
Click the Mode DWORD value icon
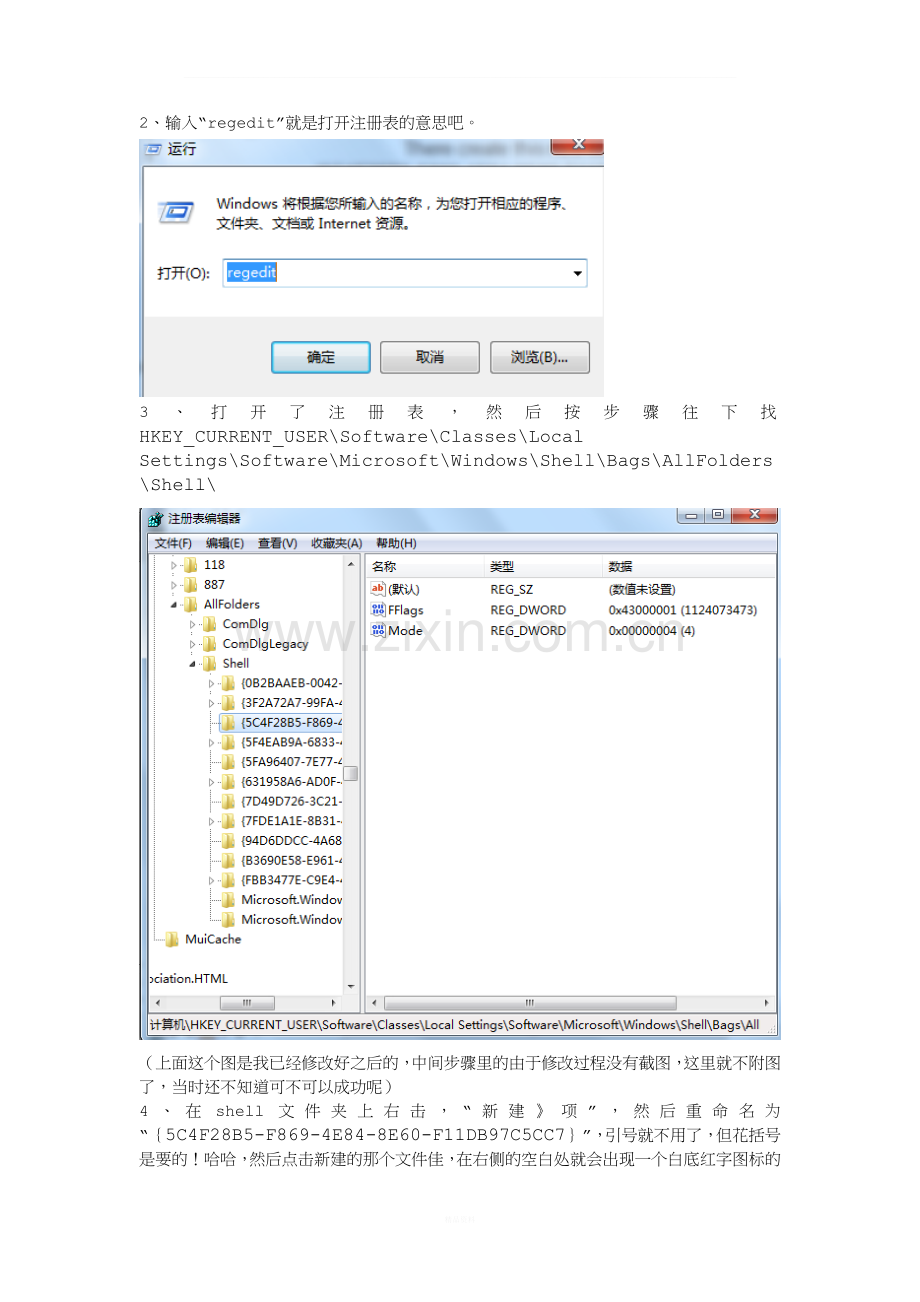click(378, 631)
